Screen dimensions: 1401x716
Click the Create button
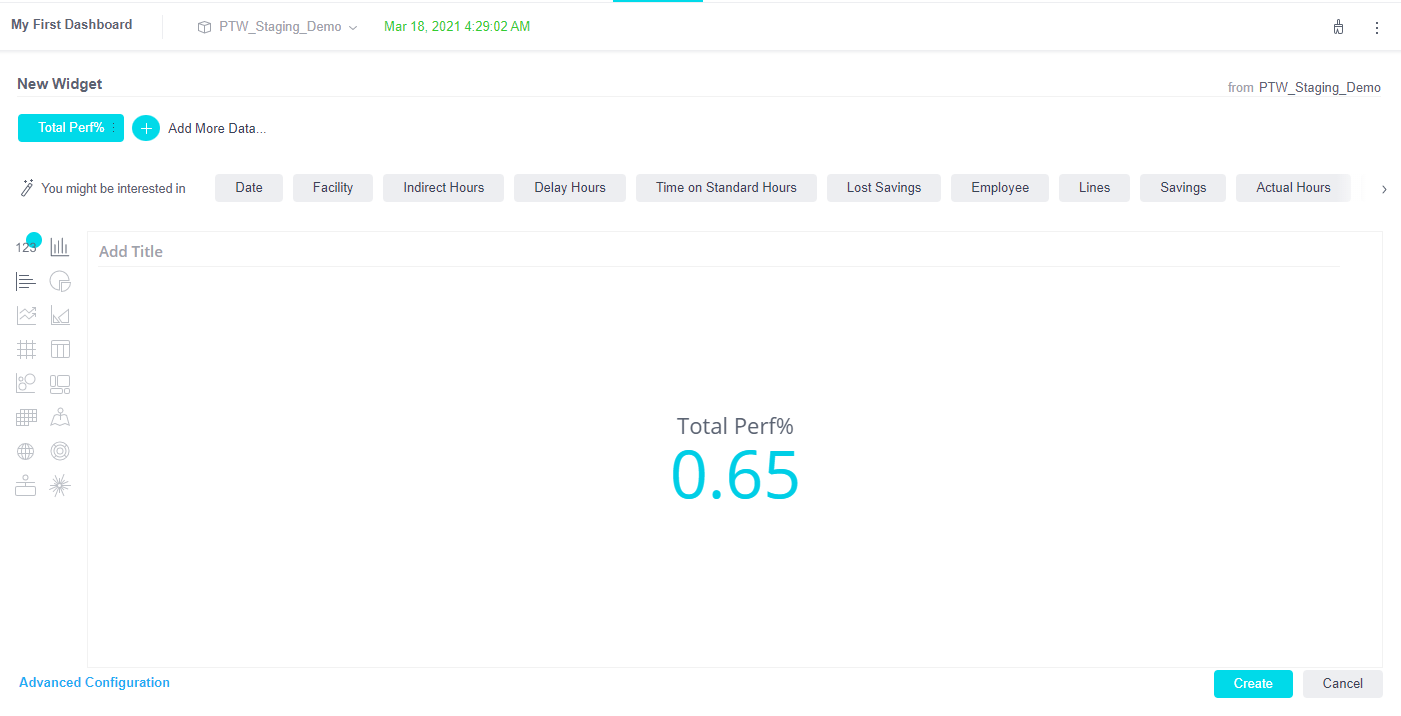tap(1252, 684)
